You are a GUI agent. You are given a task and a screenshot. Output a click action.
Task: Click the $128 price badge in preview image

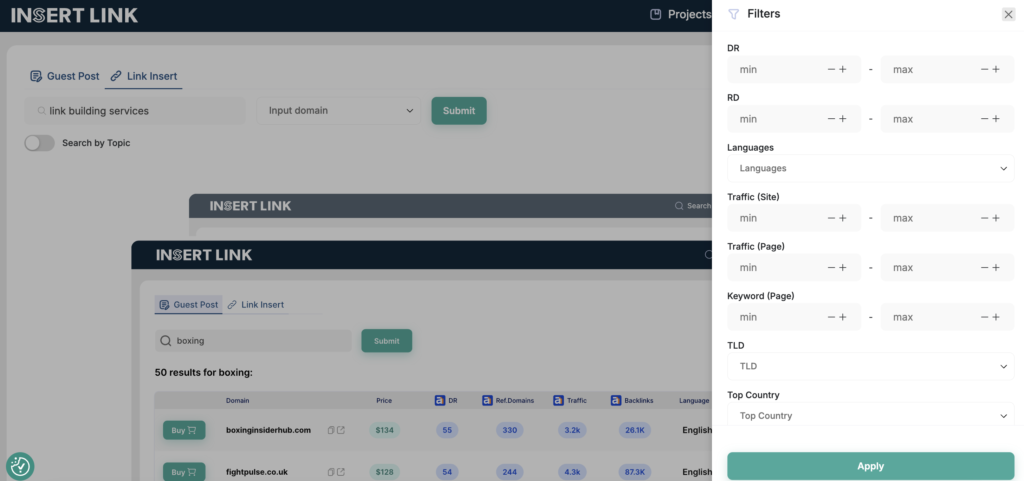pyautogui.click(x=385, y=472)
